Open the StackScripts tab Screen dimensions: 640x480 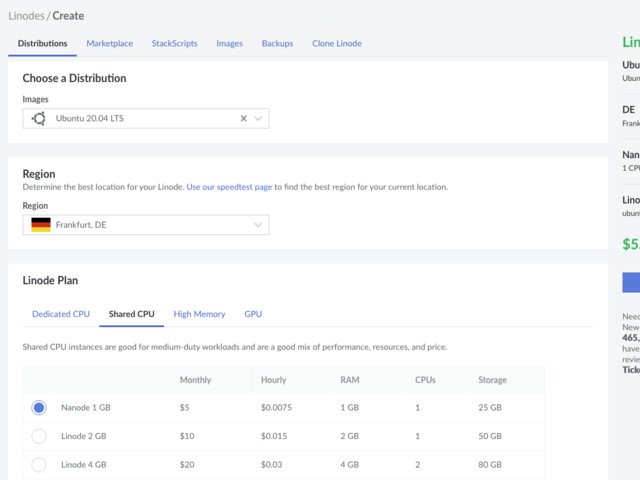174,43
